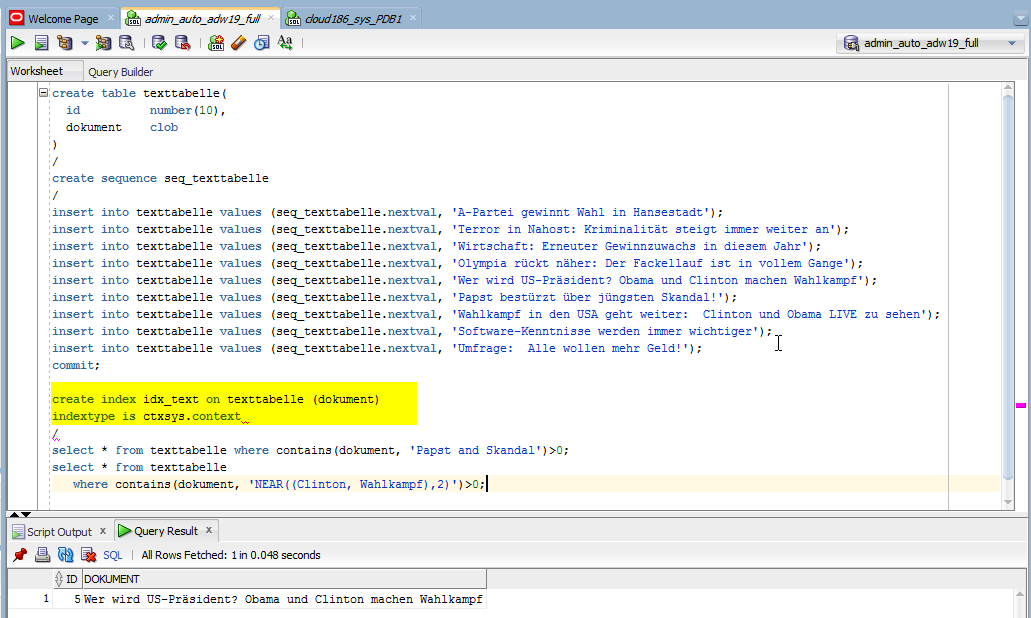1031x618 pixels.
Task: Click the Explain Plan icon
Action: pyautogui.click(x=64, y=43)
